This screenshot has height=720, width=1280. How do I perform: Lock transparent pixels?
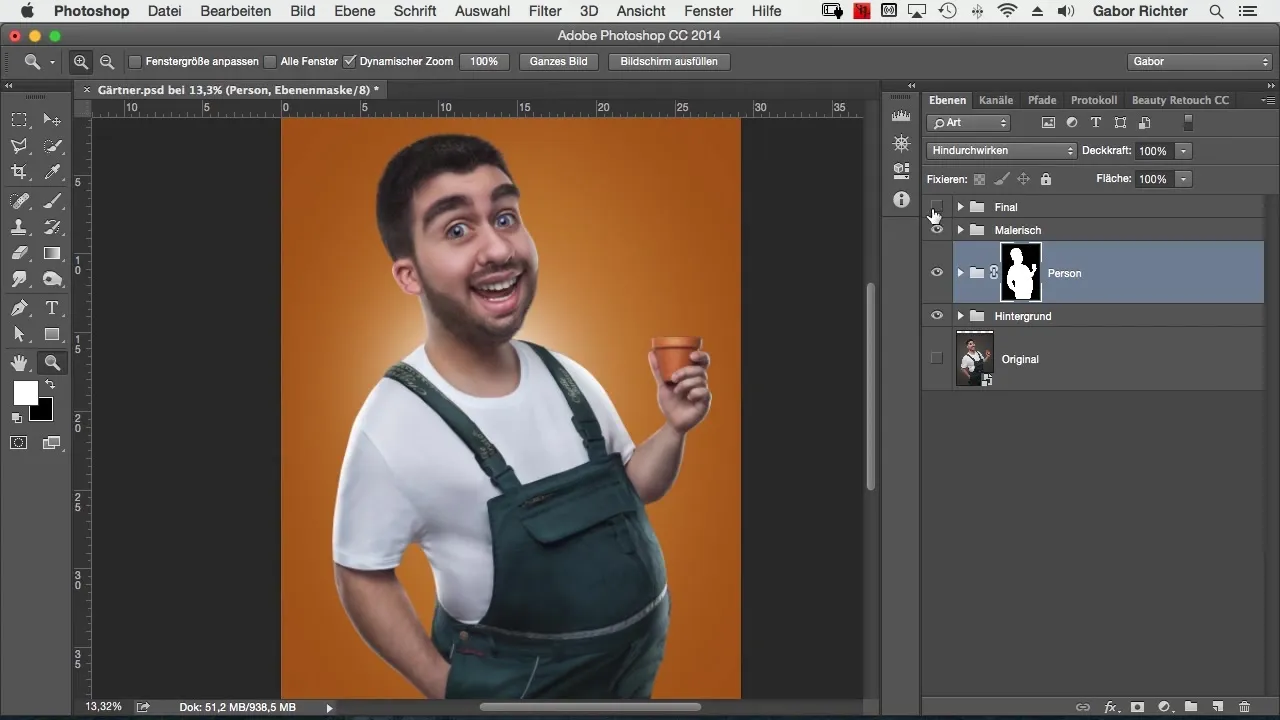980,179
